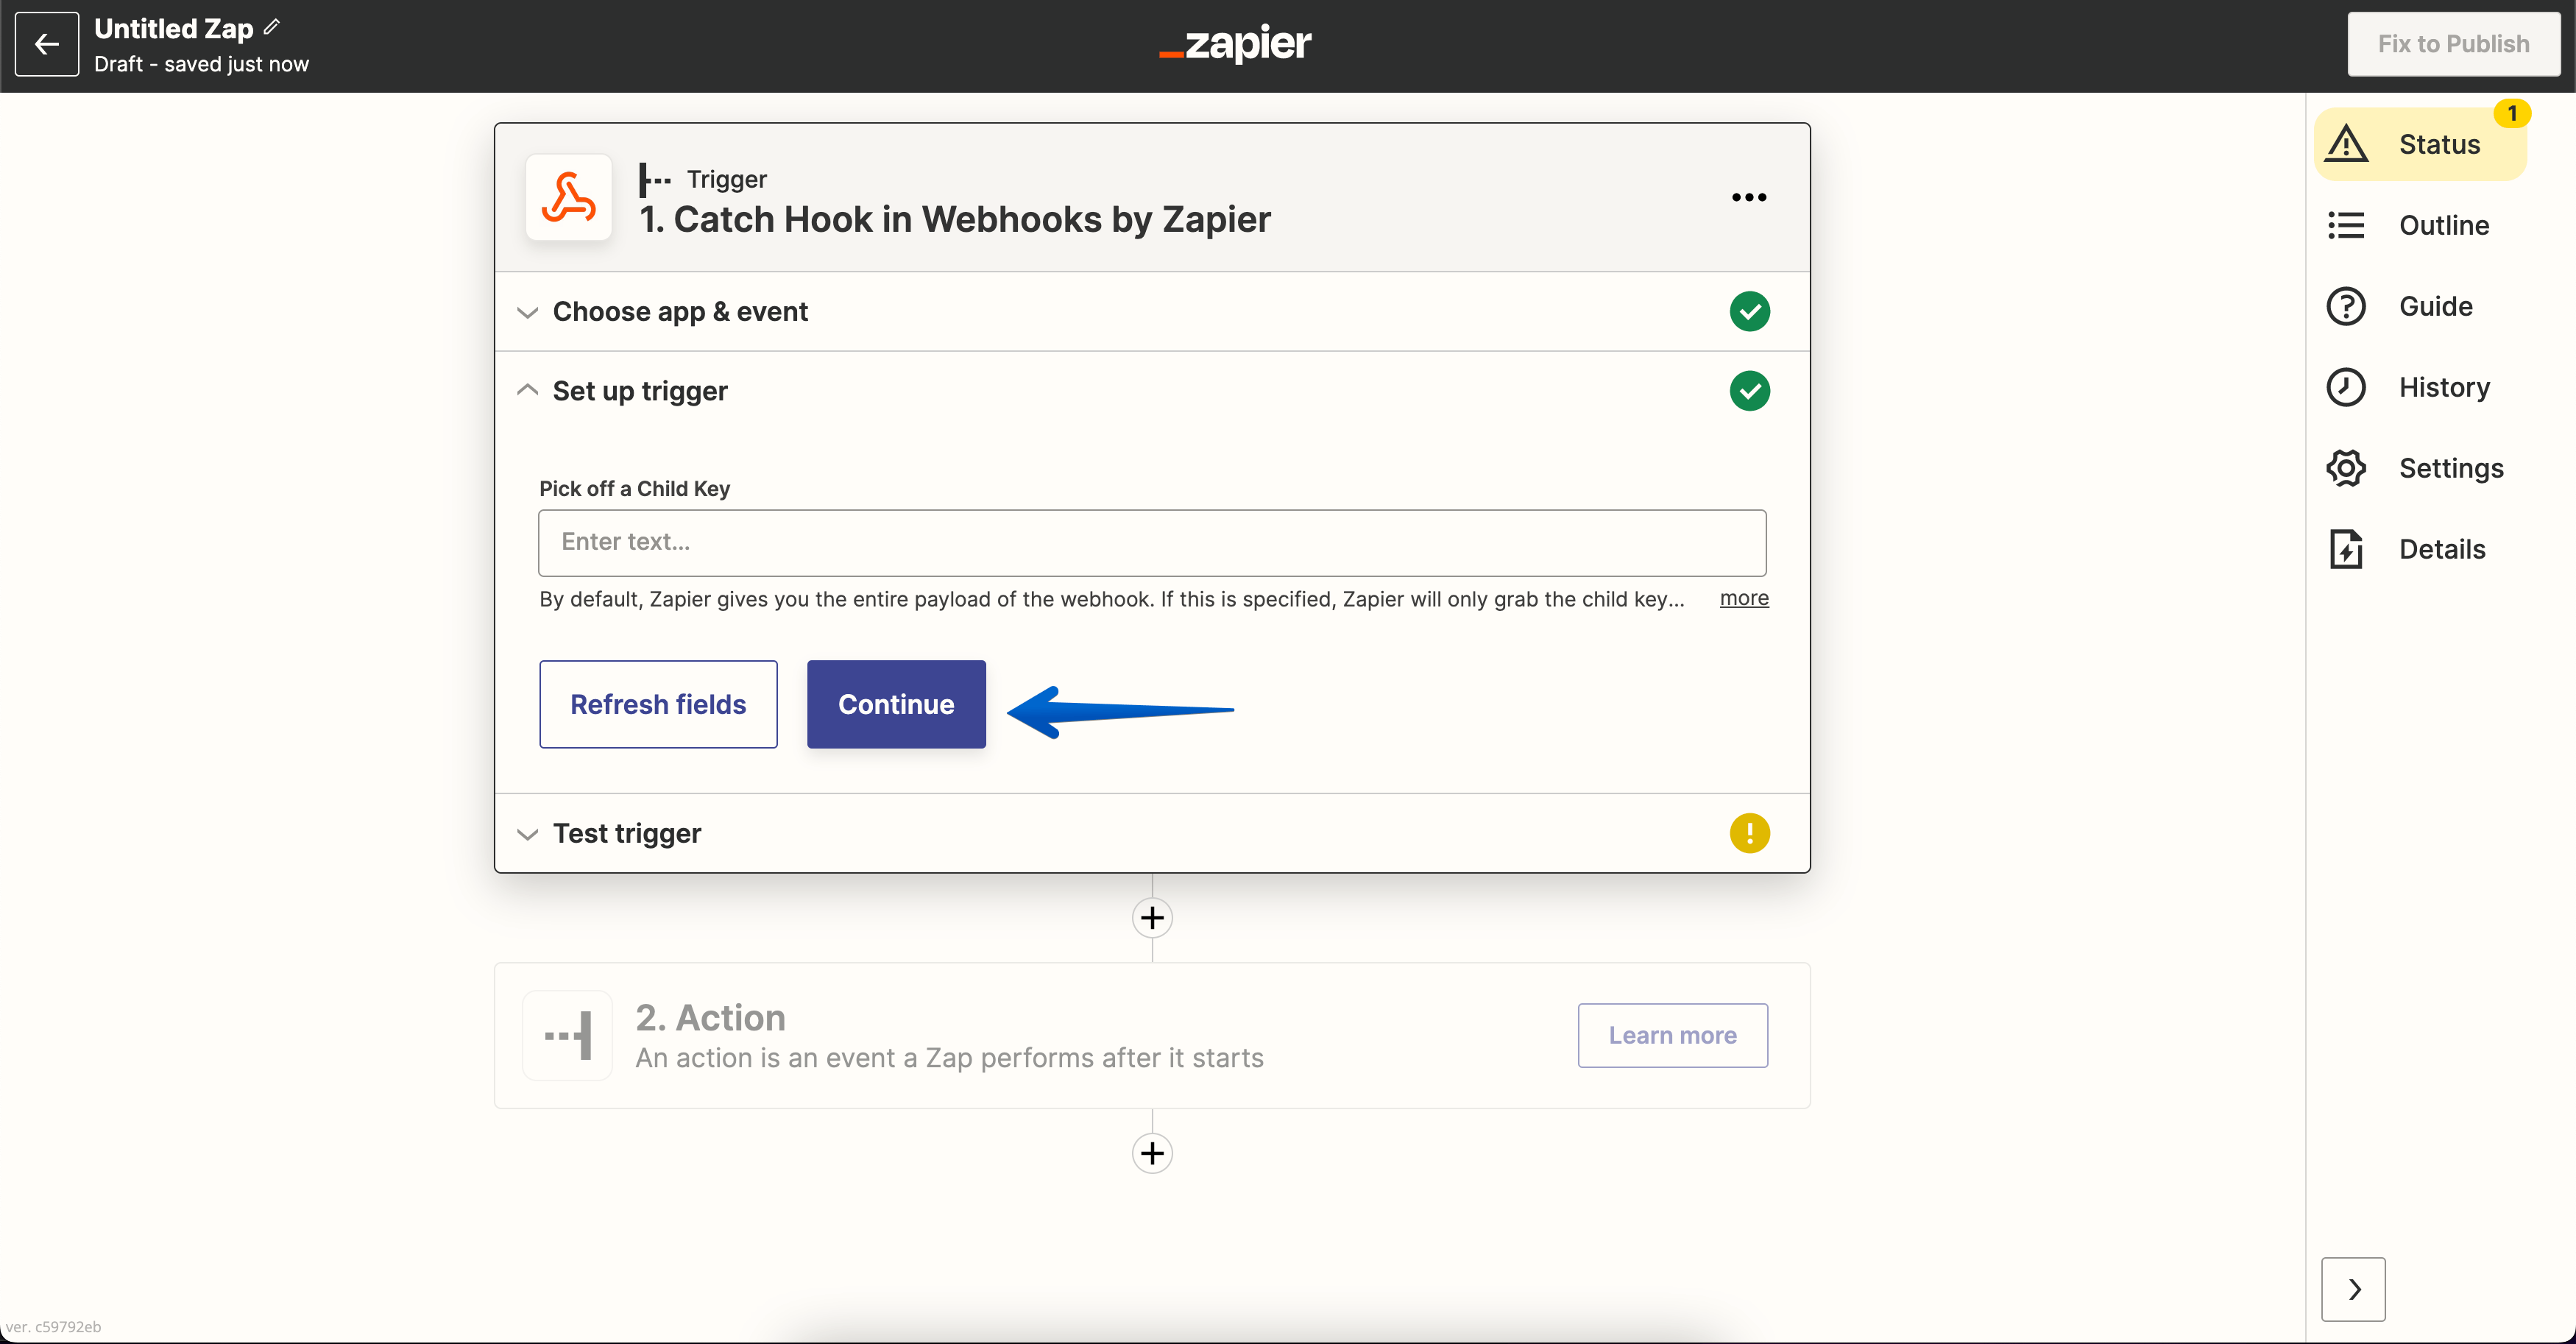The height and width of the screenshot is (1344, 2576).
Task: Click the 'more' link under help text
Action: point(1744,598)
